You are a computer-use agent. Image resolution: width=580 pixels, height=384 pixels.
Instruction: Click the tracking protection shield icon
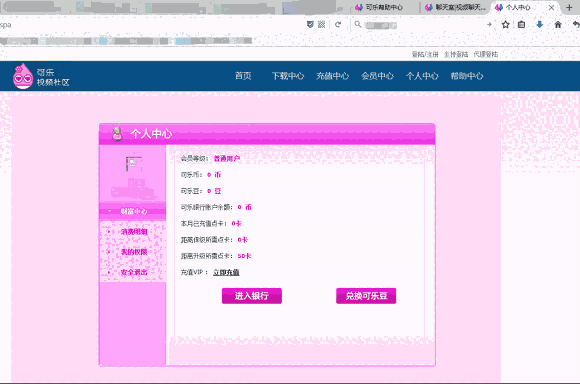pyautogui.click(x=310, y=24)
